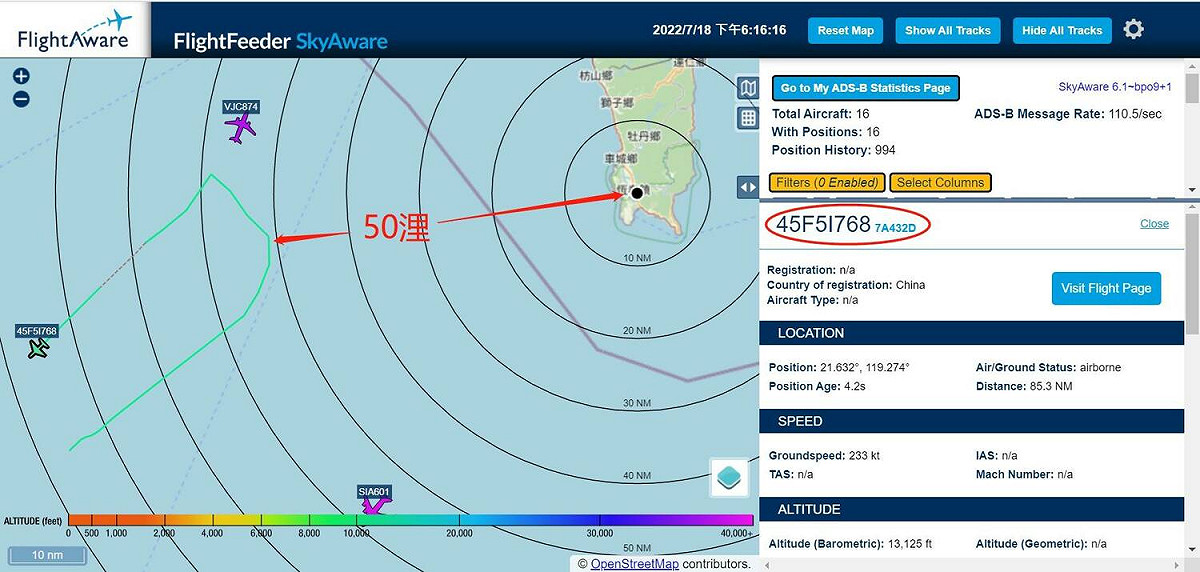Click the 7A432D hex code link
The width and height of the screenshot is (1200, 572).
pyautogui.click(x=895, y=227)
